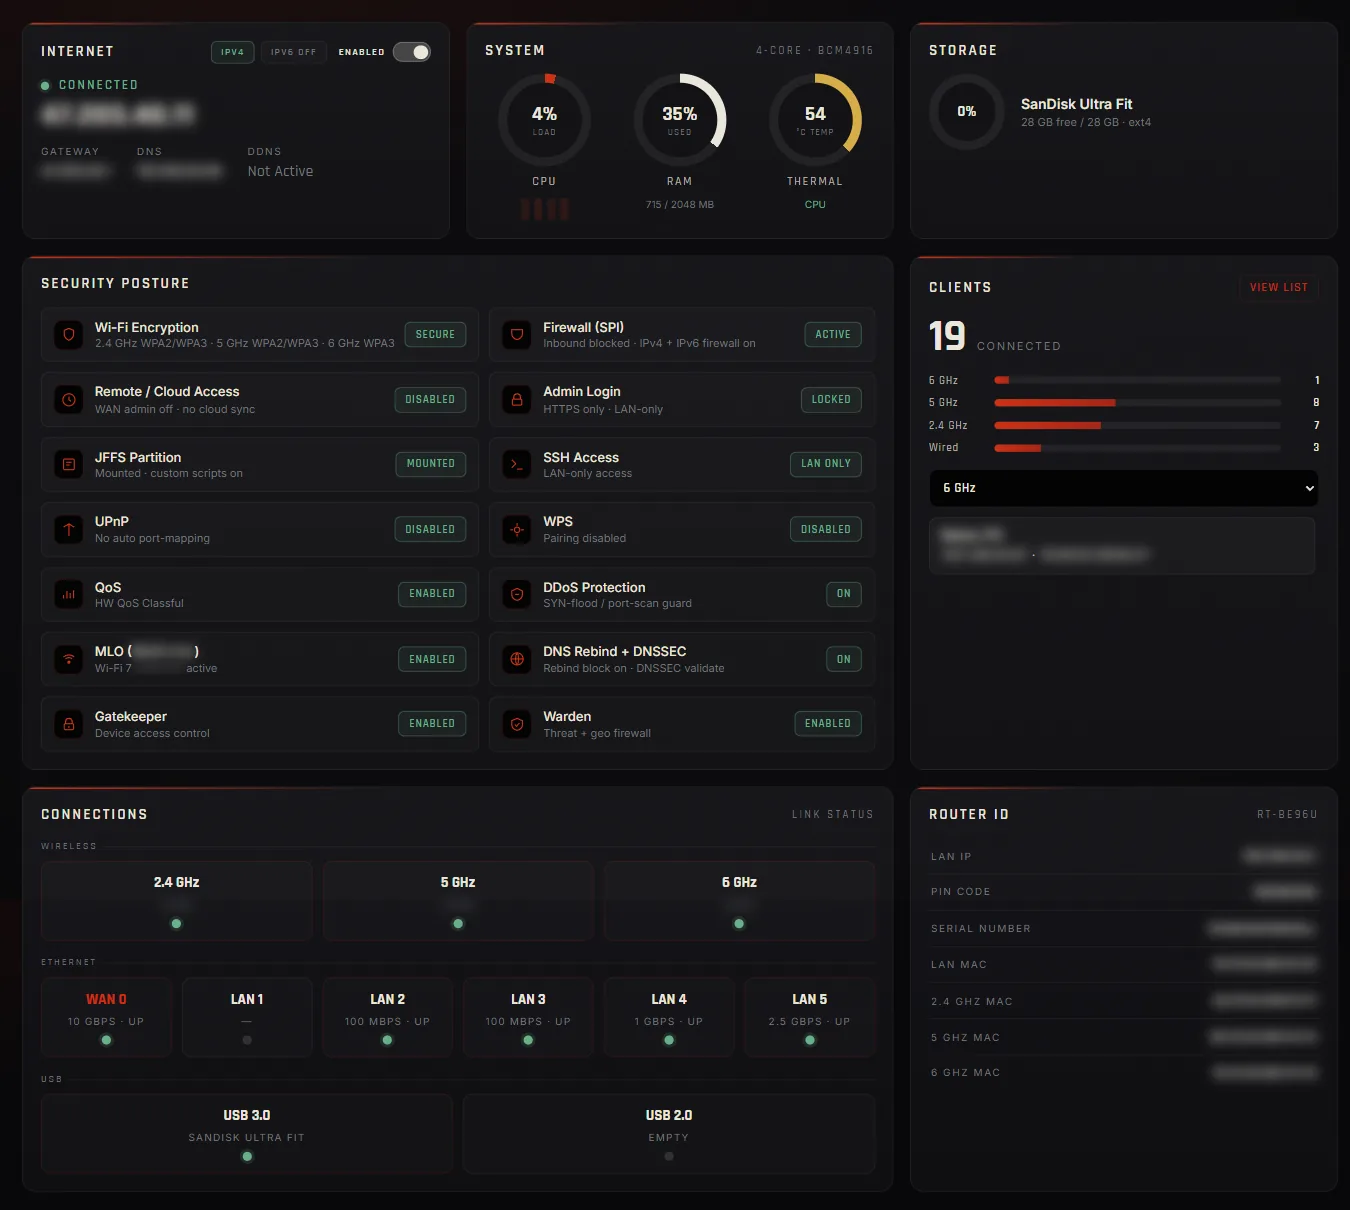Click the Wi-Fi Encryption shield icon
Image resolution: width=1350 pixels, height=1210 pixels.
click(x=69, y=335)
